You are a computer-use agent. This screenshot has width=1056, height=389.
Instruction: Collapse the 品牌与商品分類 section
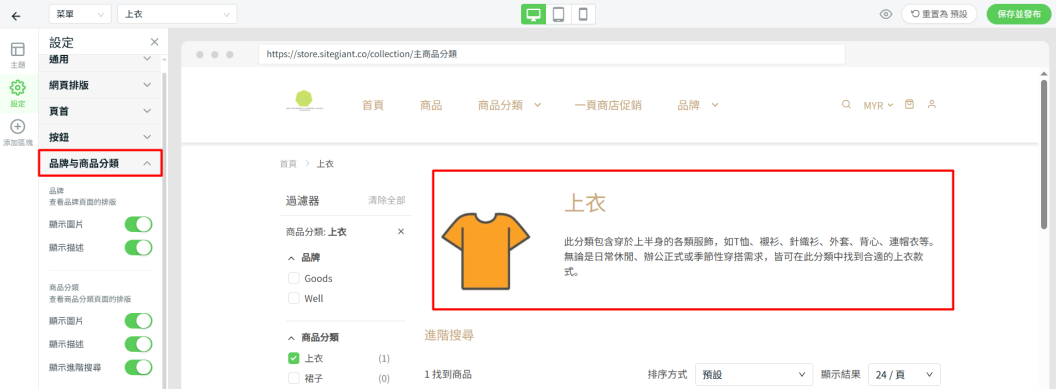(100, 164)
